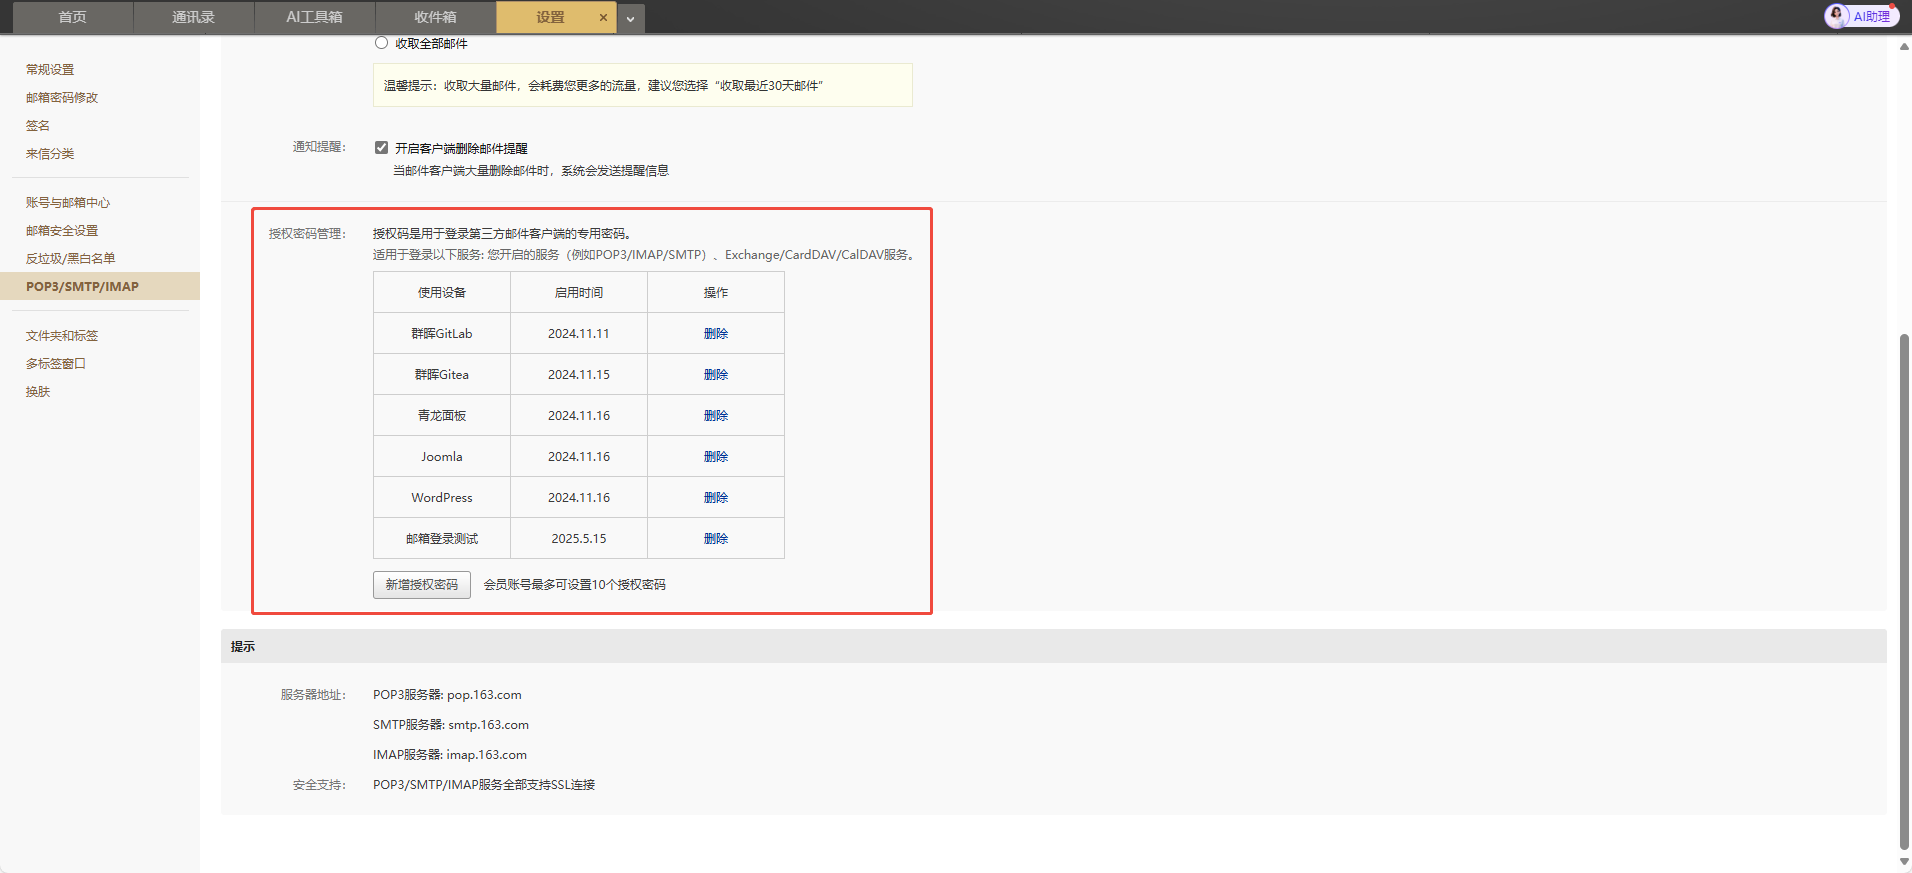Click the 启用时间 column header
The height and width of the screenshot is (873, 1912).
[x=579, y=293]
